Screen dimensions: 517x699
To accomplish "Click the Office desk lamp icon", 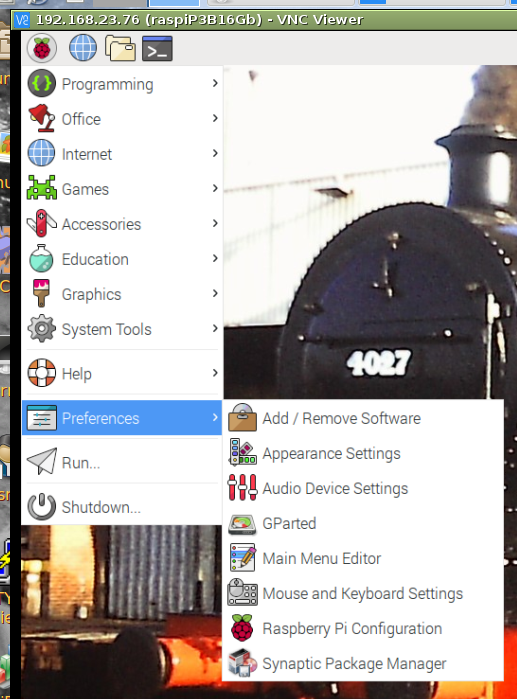I will pyautogui.click(x=41, y=118).
